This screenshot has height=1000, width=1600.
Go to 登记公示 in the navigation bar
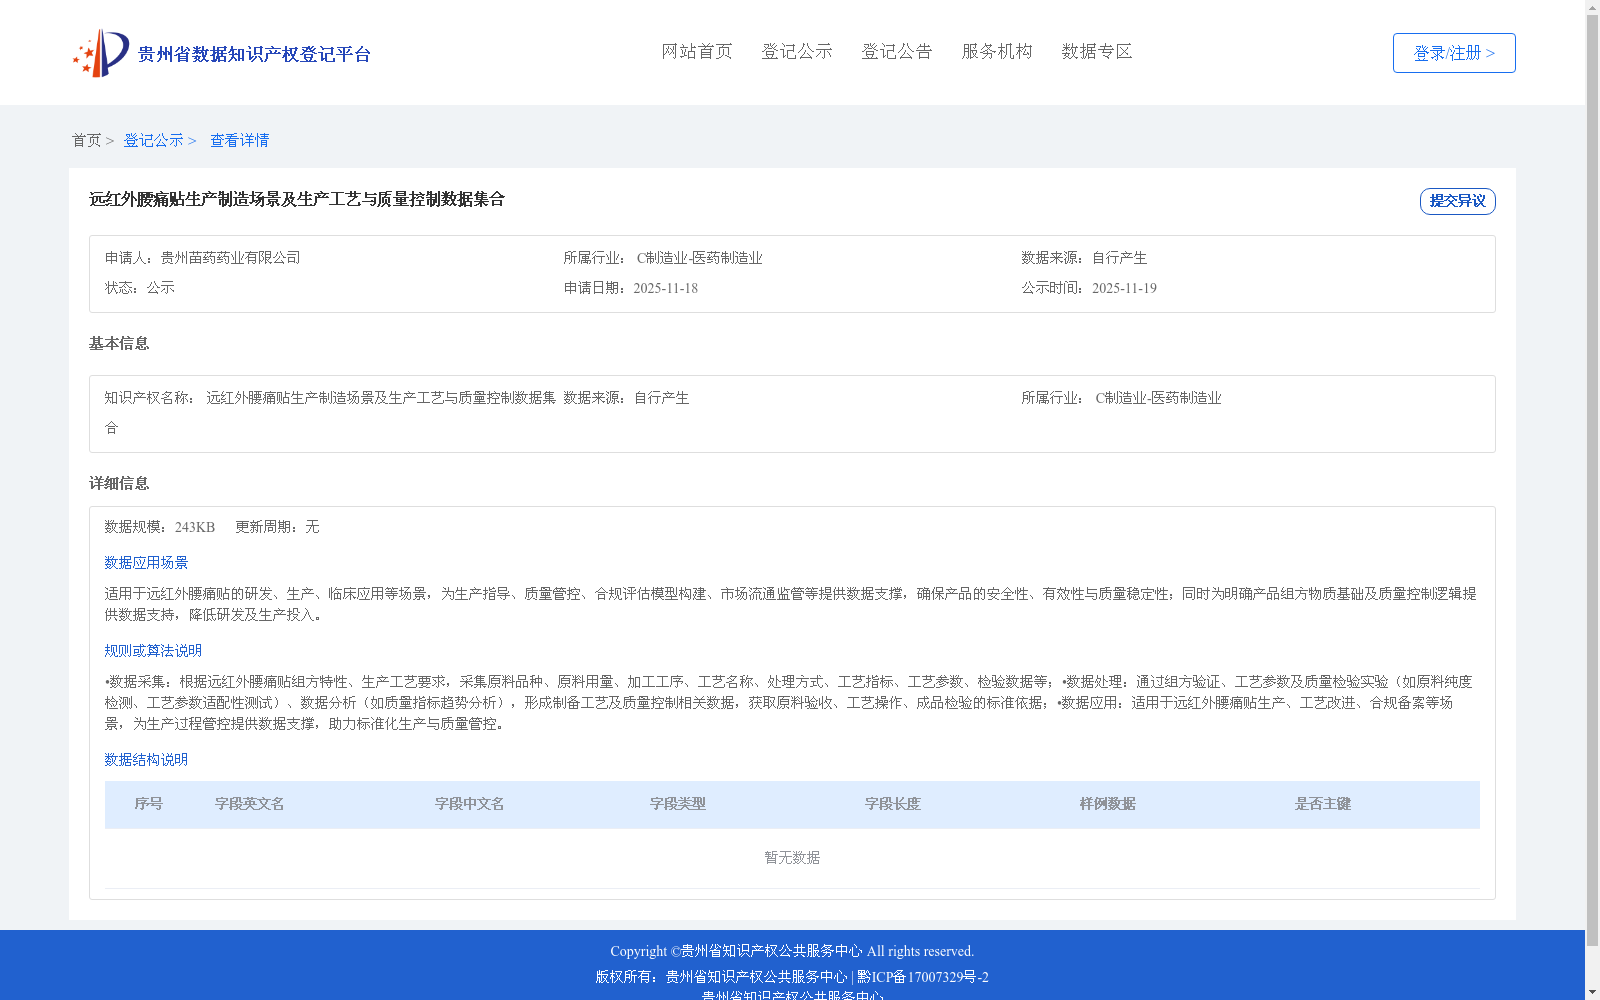pyautogui.click(x=797, y=51)
